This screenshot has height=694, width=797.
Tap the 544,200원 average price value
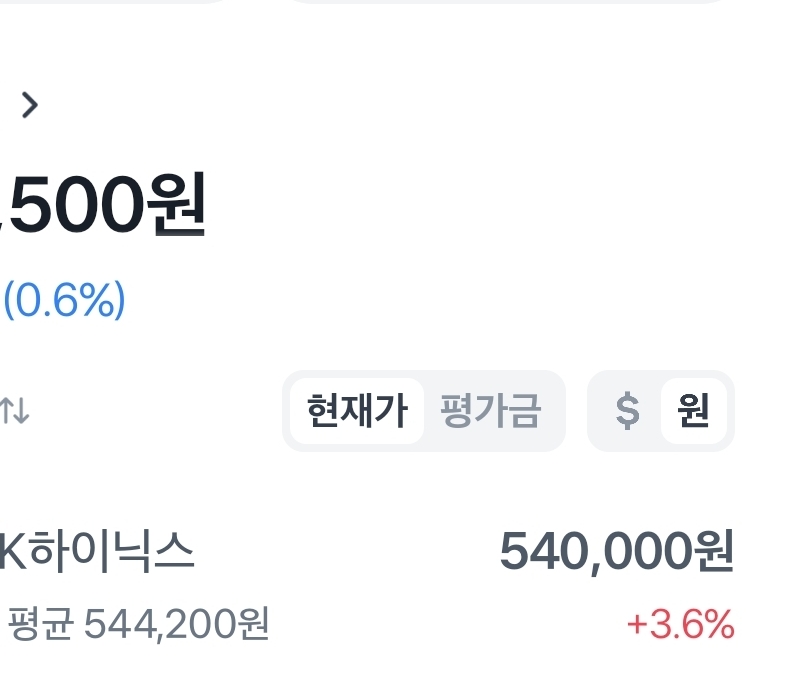(x=176, y=625)
